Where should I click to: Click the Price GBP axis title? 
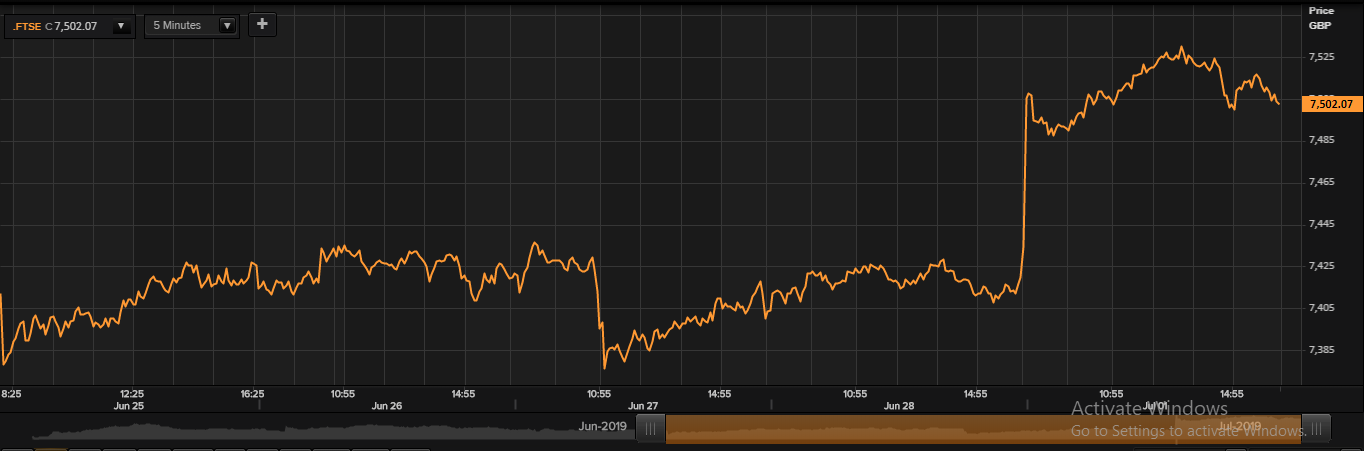[x=1321, y=18]
